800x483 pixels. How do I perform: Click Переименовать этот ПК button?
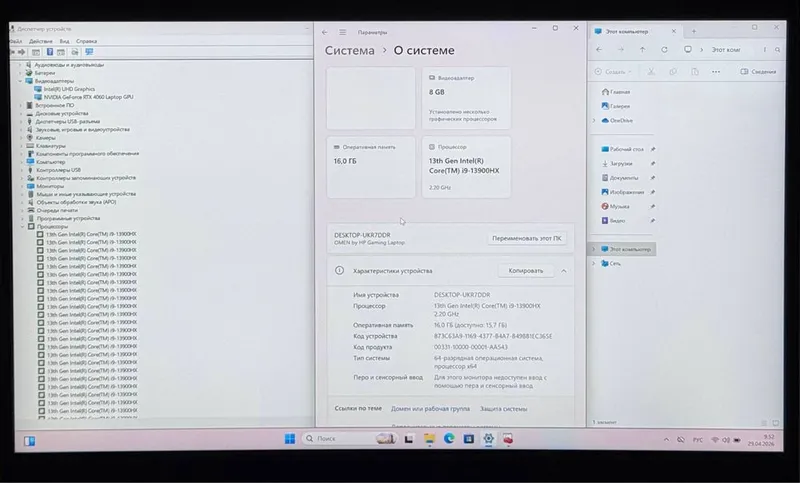point(527,238)
